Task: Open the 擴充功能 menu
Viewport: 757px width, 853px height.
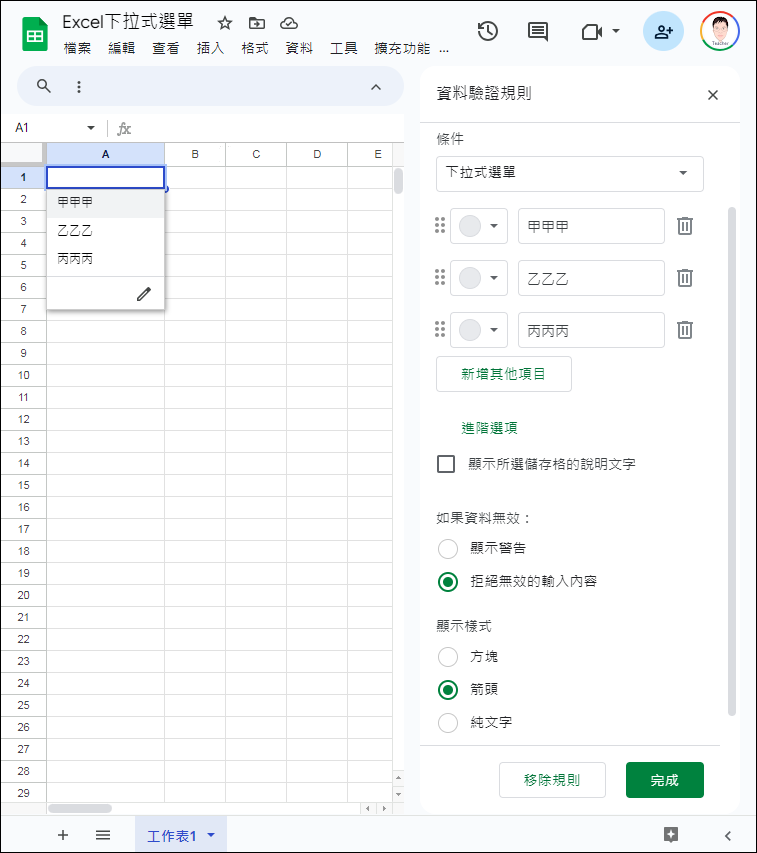Action: 402,48
